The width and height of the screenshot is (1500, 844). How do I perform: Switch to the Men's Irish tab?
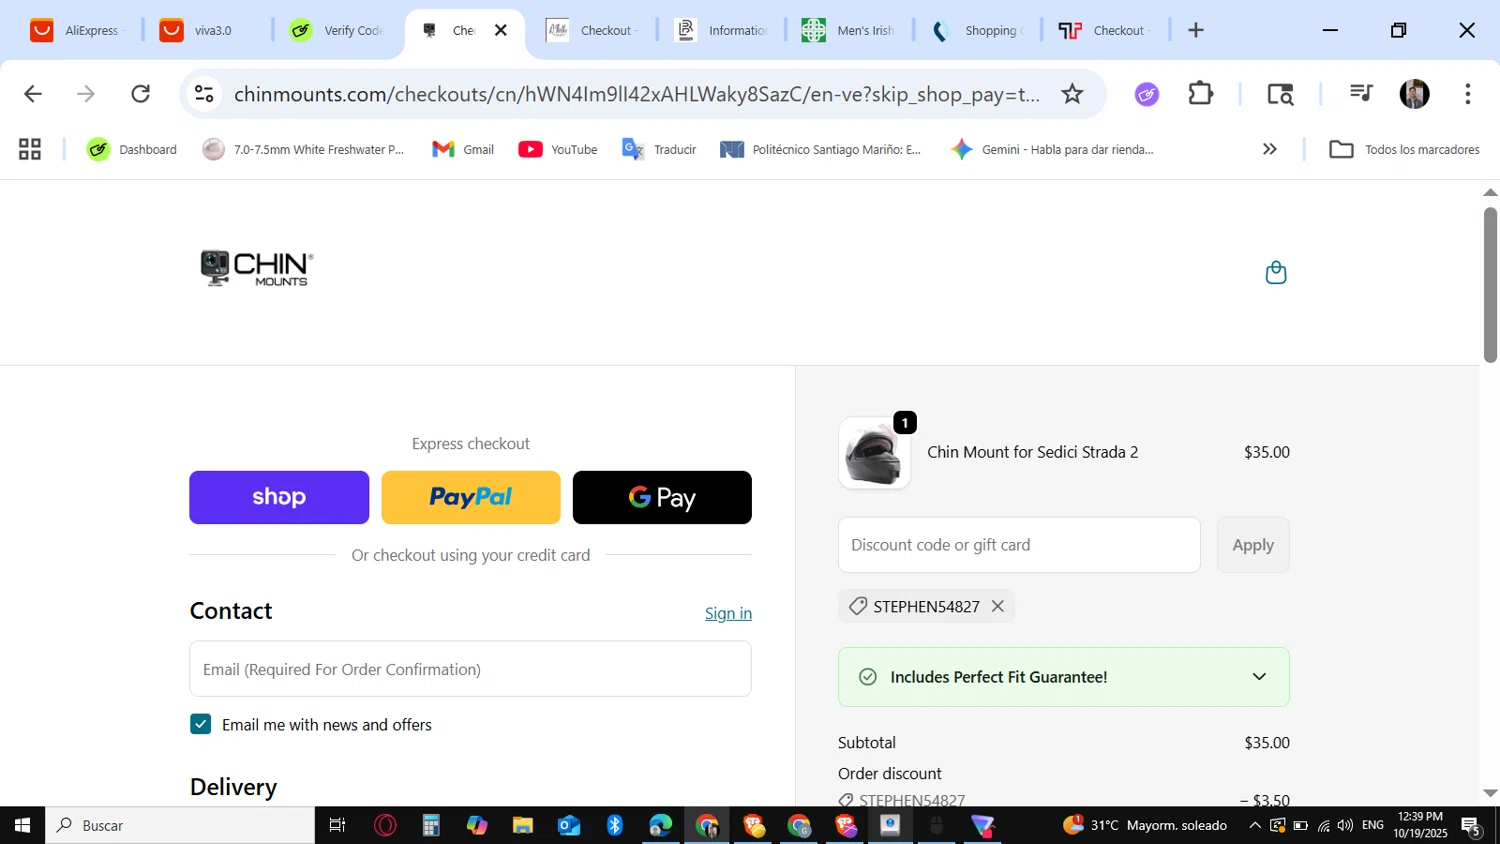pos(850,30)
